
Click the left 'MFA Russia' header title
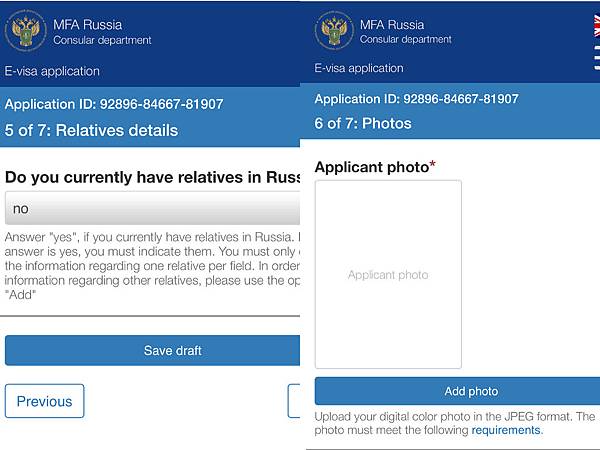click(87, 25)
